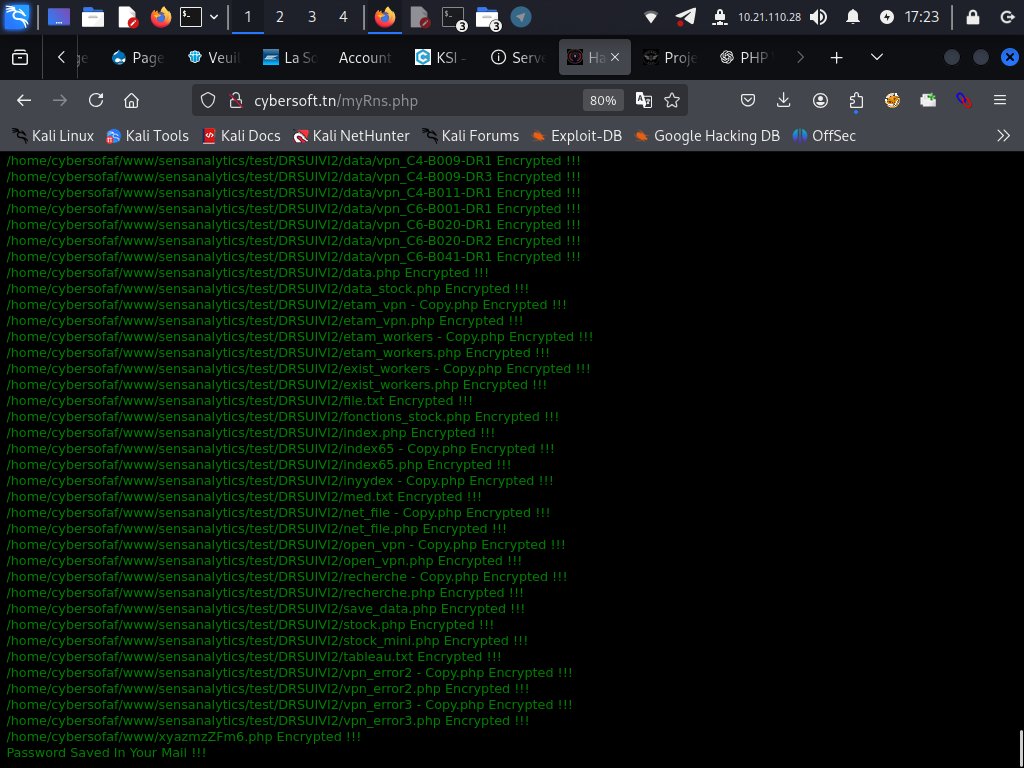Click the 17:23 clock
The height and width of the screenshot is (768, 1024).
click(x=921, y=17)
